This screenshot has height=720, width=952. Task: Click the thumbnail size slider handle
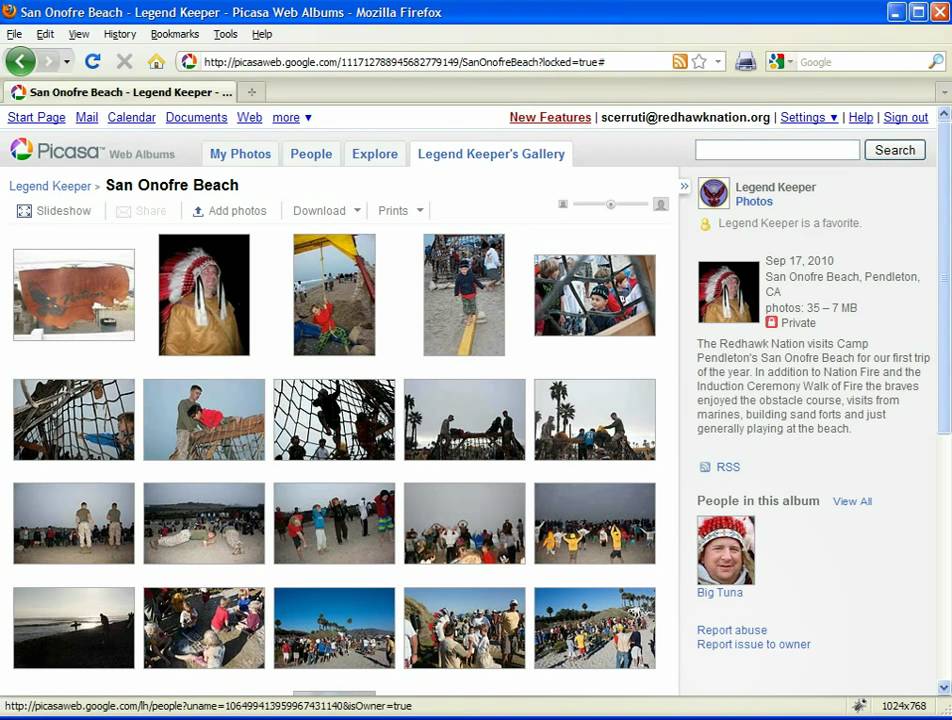(x=611, y=205)
